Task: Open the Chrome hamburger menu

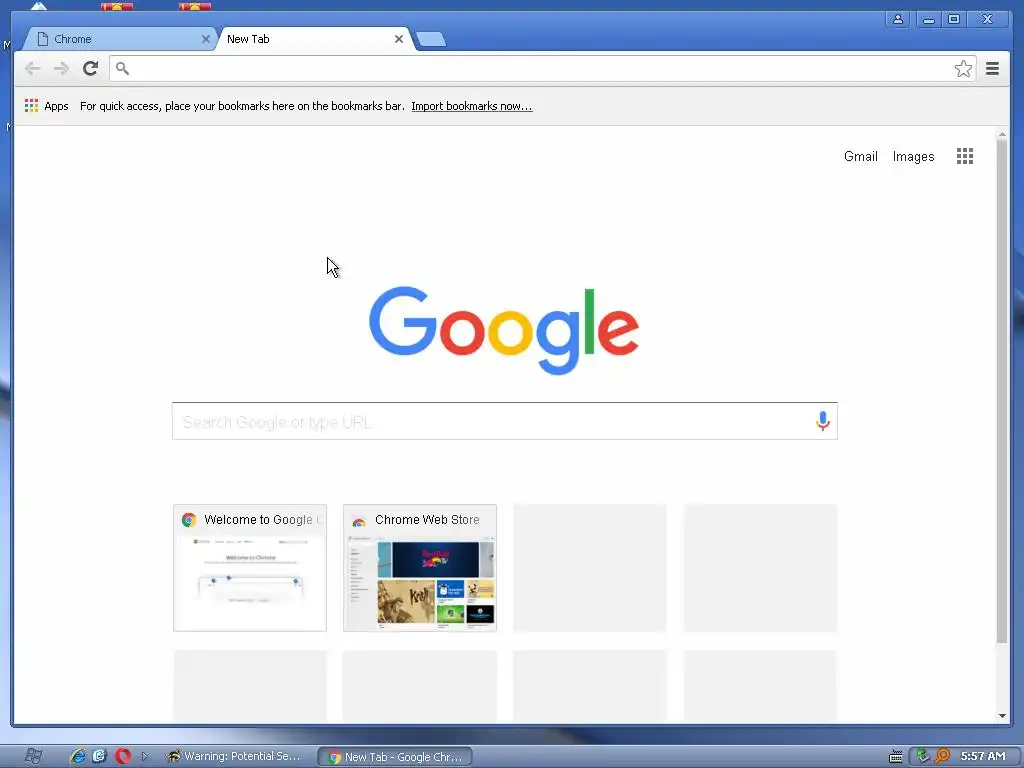Action: pos(992,69)
